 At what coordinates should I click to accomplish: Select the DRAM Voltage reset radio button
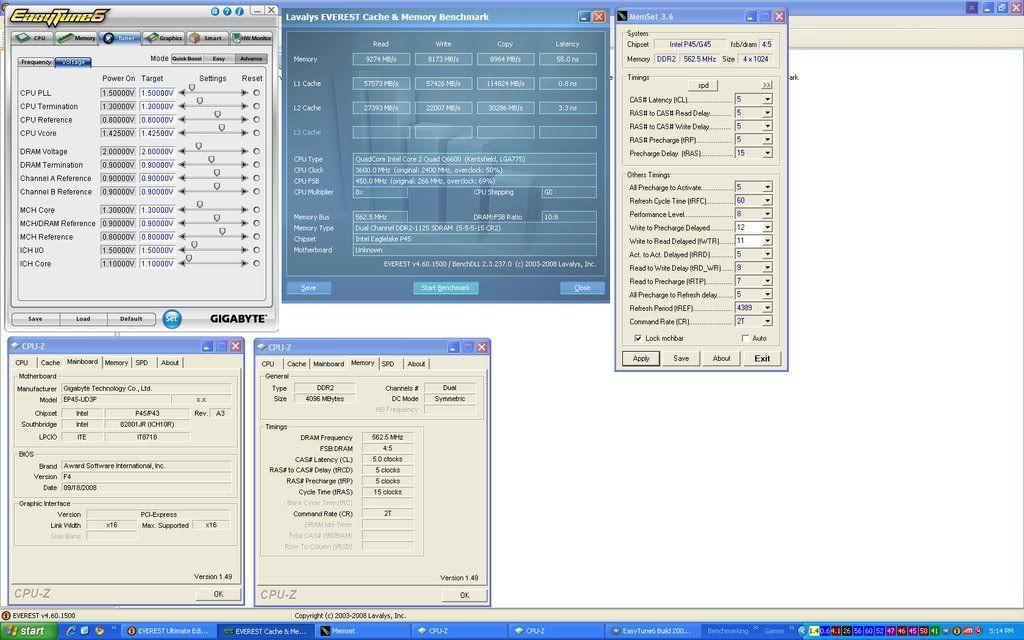coord(257,152)
